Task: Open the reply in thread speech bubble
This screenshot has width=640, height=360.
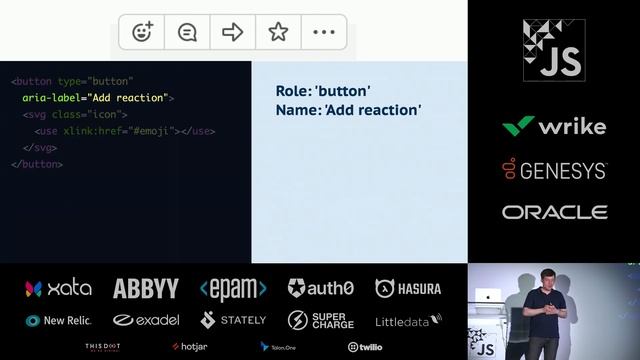Action: pyautogui.click(x=187, y=32)
